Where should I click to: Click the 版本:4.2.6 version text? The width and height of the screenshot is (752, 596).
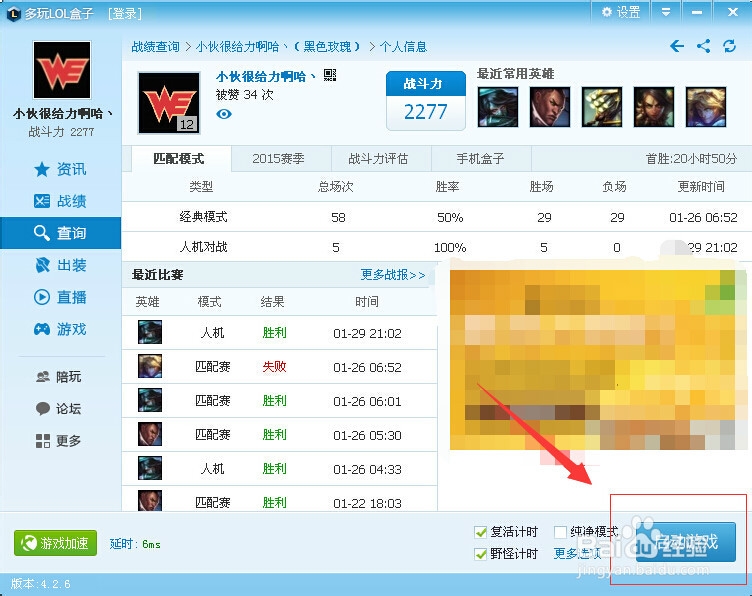[x=40, y=584]
